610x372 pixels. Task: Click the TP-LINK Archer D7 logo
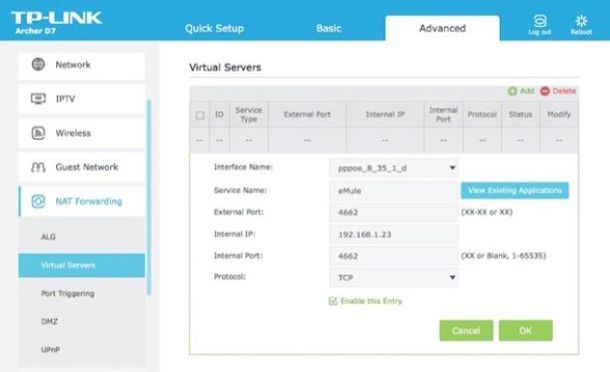[x=56, y=23]
